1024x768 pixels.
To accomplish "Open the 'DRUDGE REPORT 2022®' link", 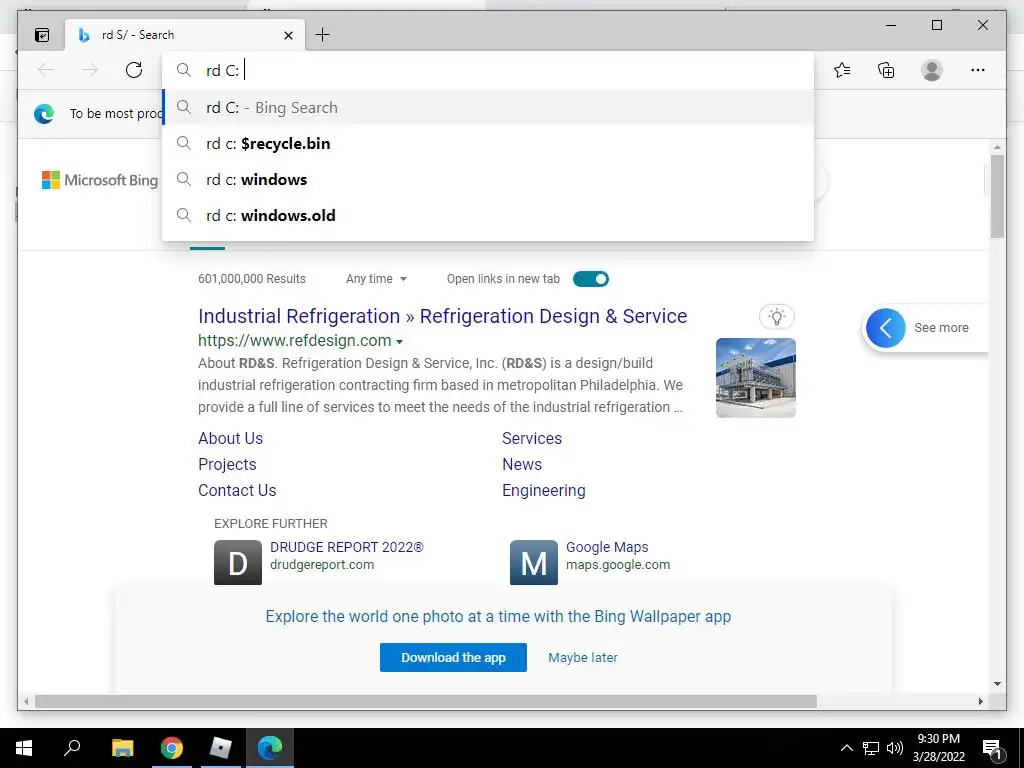I will [x=347, y=547].
